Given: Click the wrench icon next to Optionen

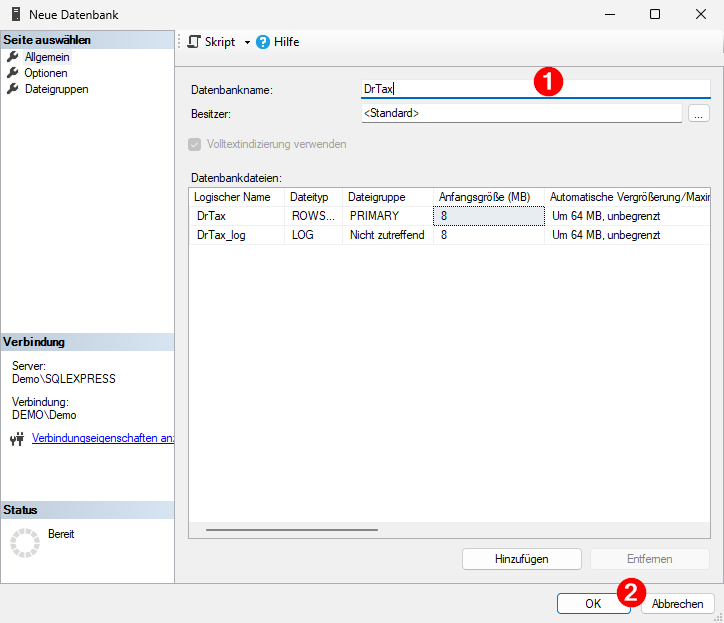Looking at the screenshot, I should (12, 73).
